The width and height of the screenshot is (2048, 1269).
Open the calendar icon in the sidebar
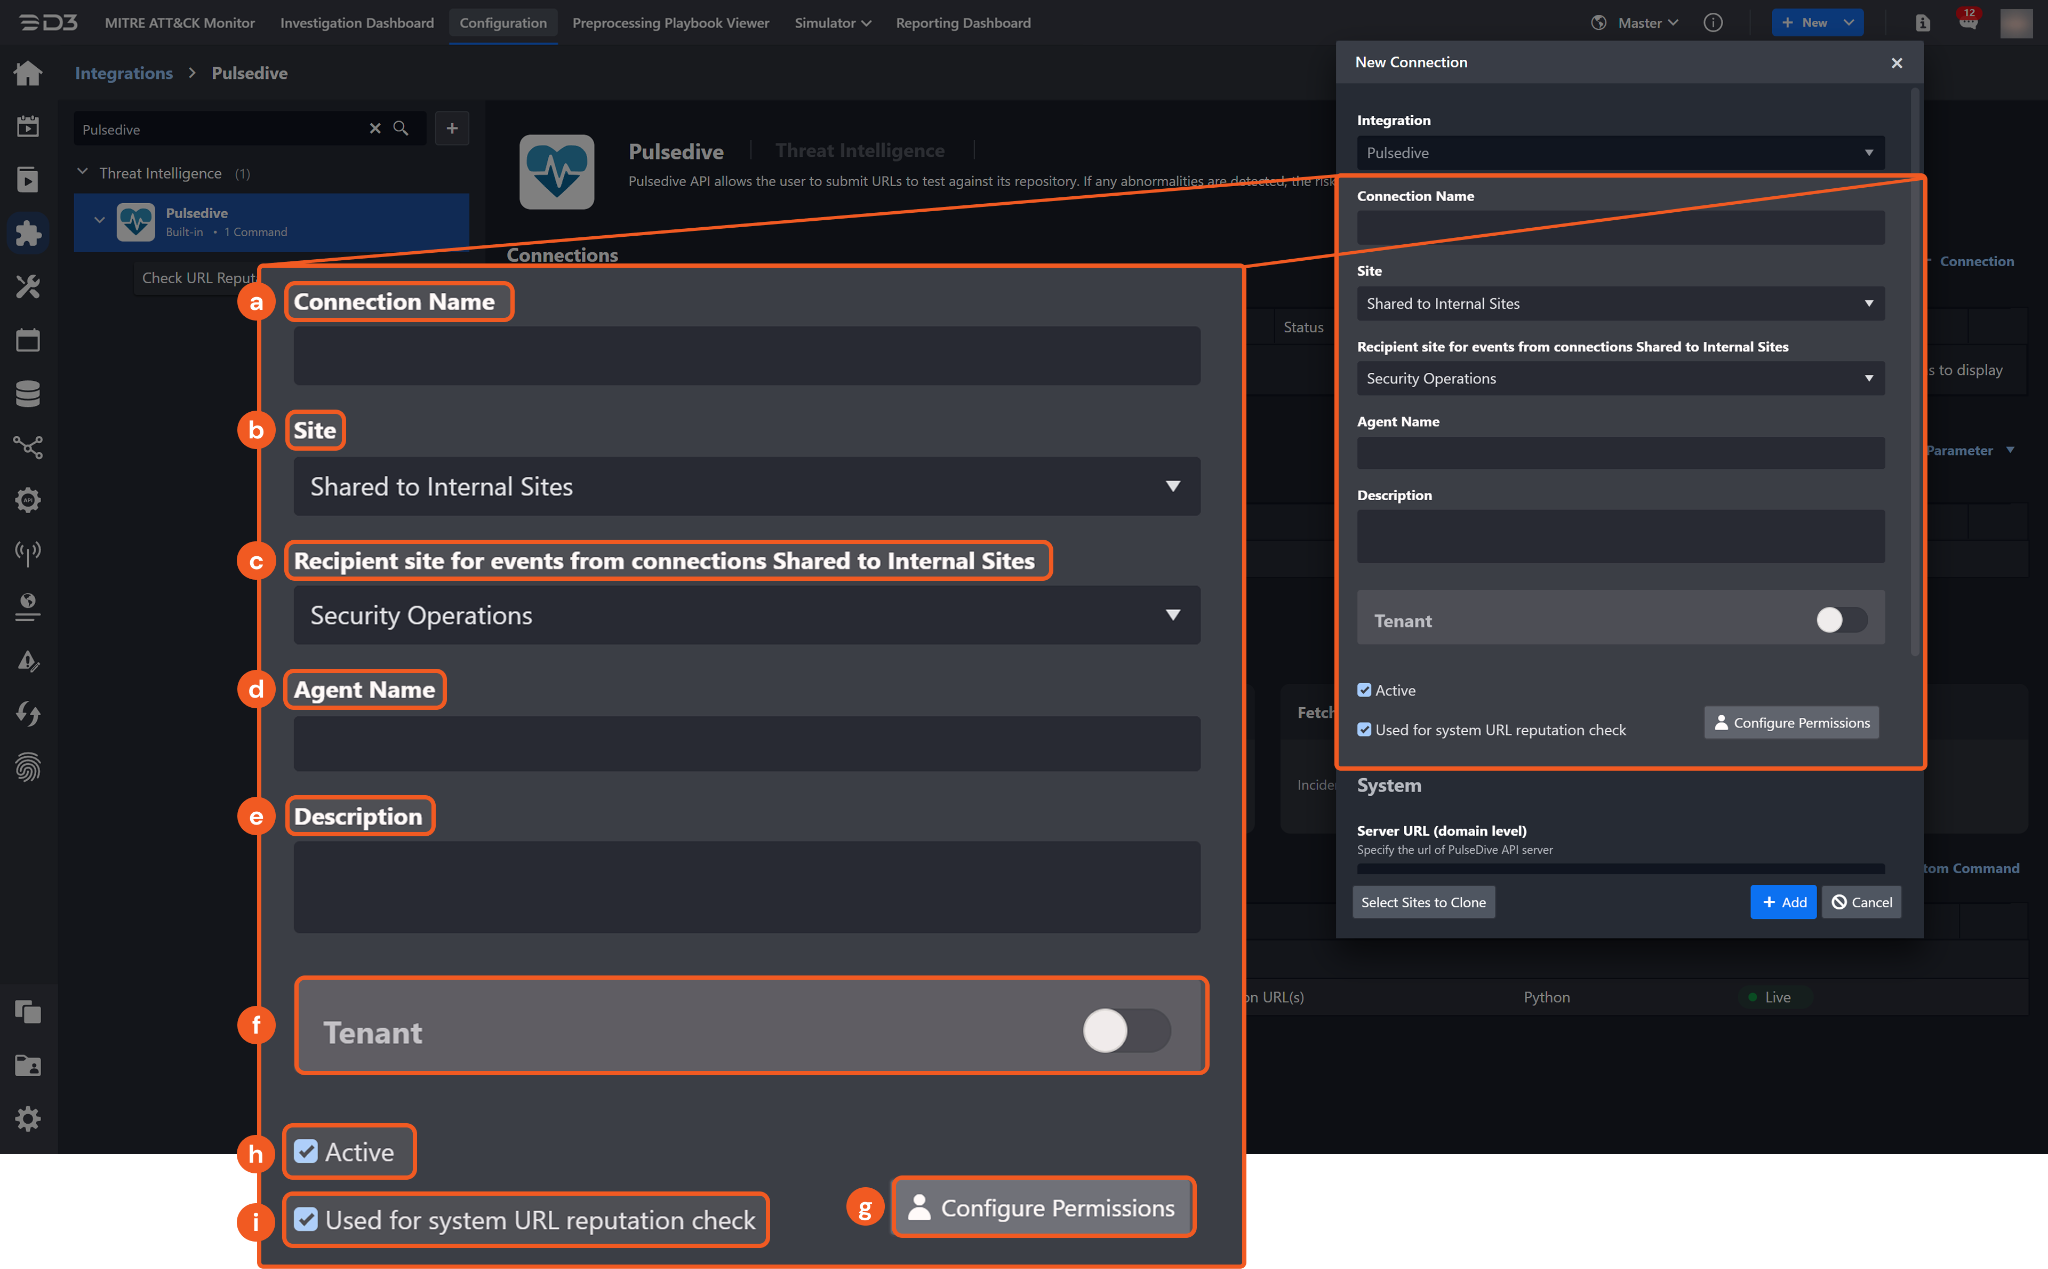28,340
